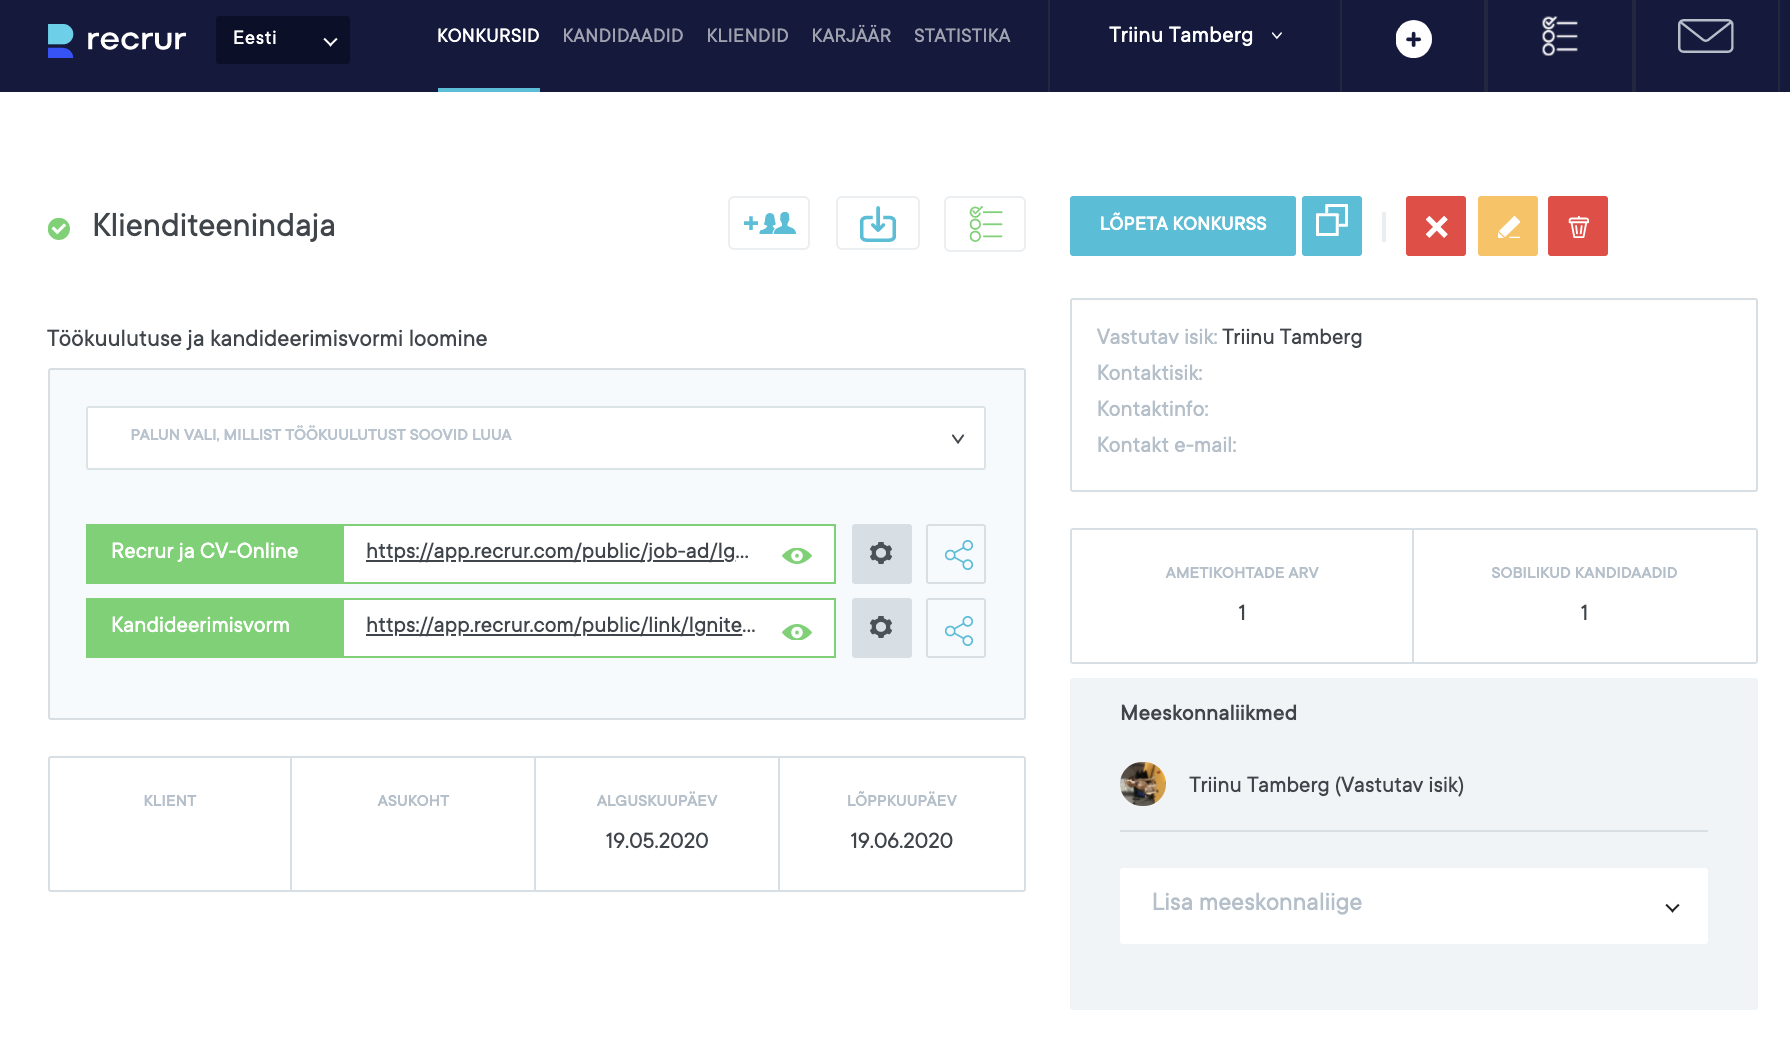Toggle eye visibility for Recrur ja CV-Online
The height and width of the screenshot is (1054, 1790).
796,555
